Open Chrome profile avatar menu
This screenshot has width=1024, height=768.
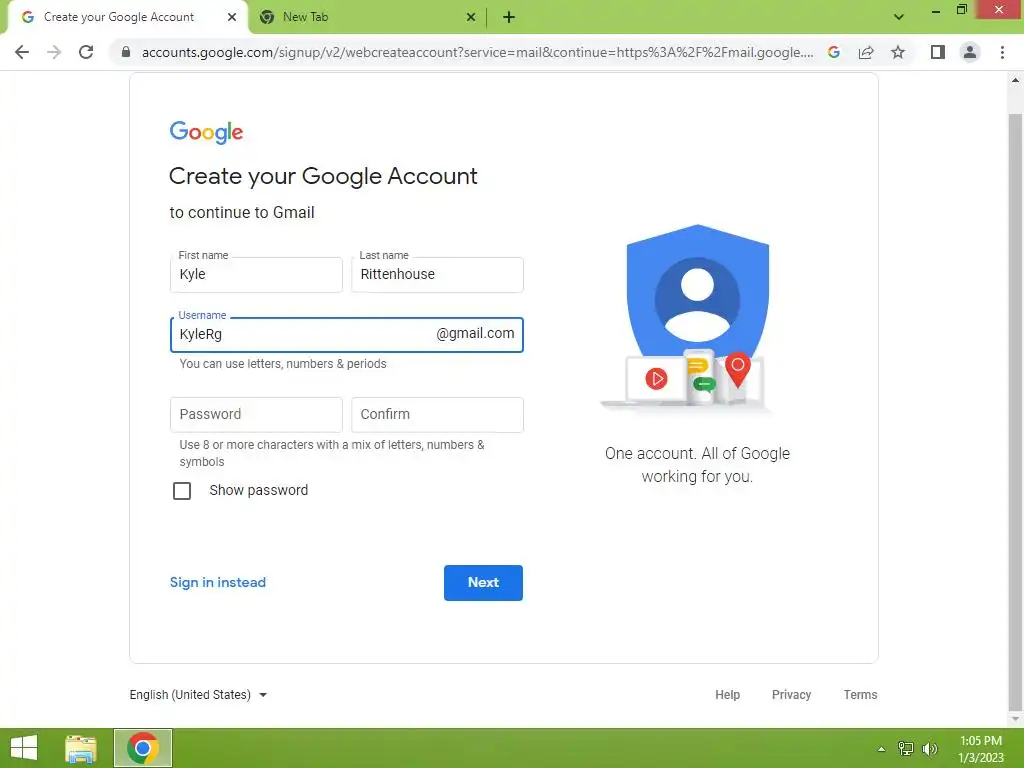970,52
